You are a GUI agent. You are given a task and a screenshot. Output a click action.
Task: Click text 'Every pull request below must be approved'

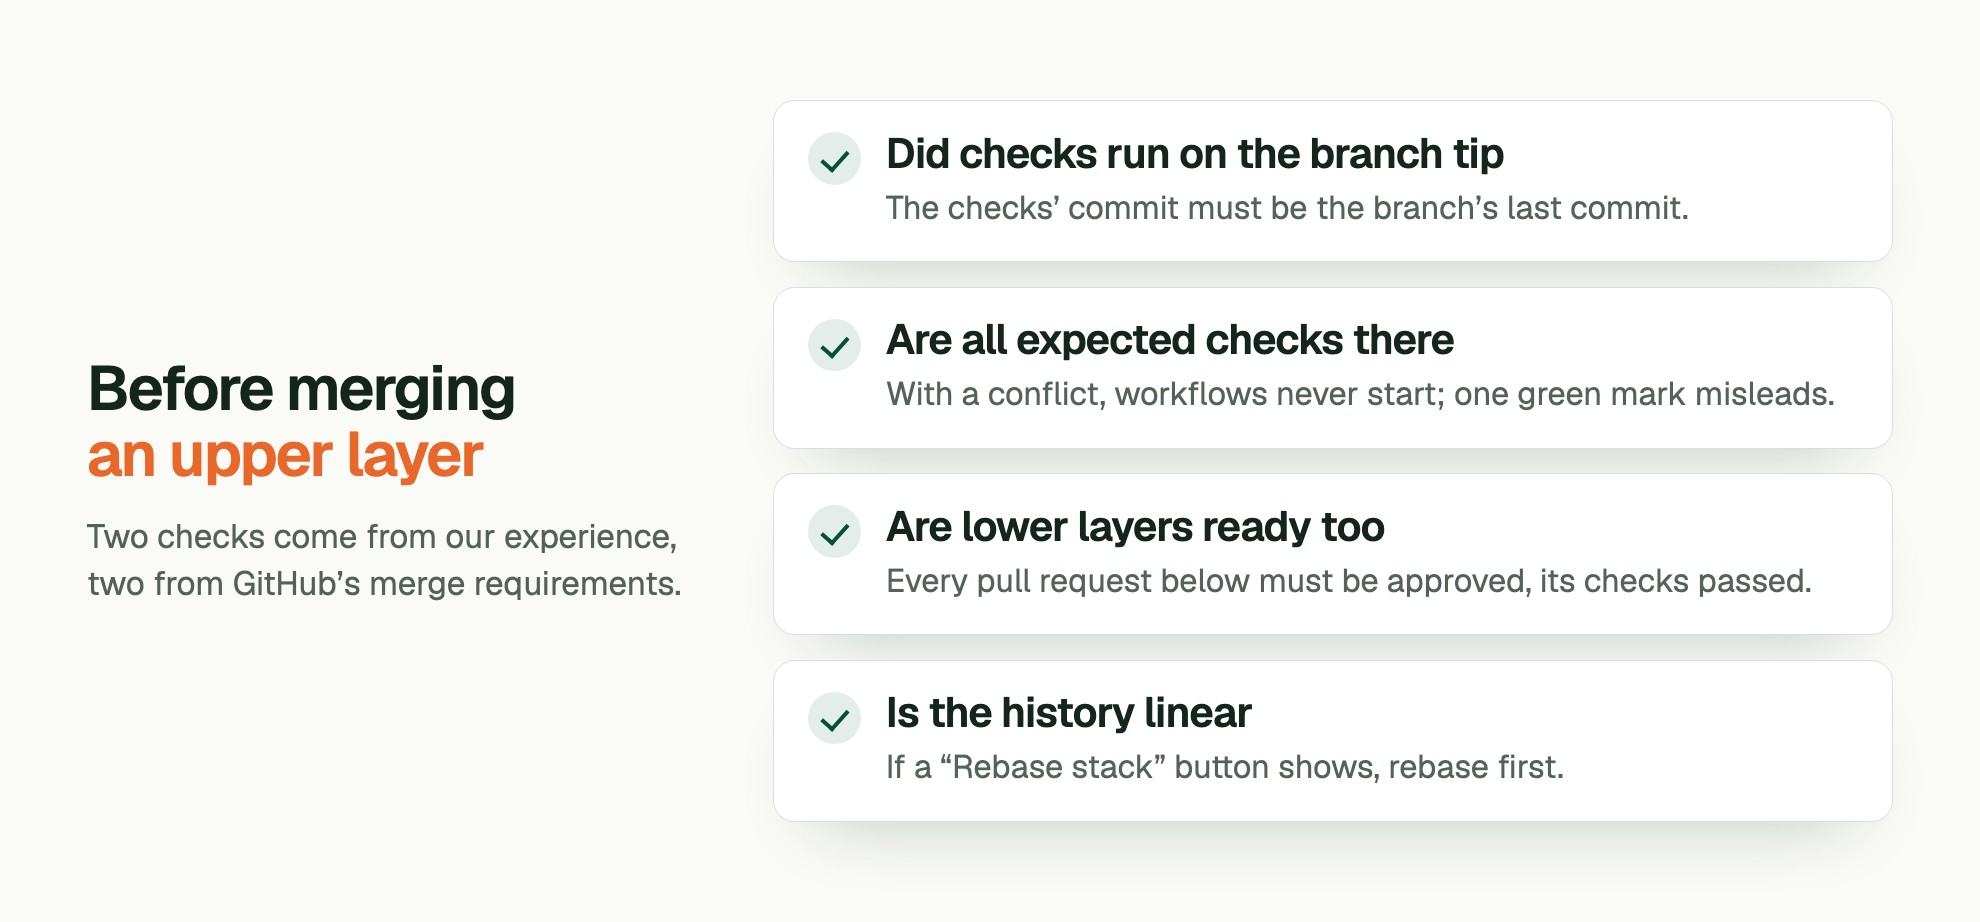point(1209,581)
